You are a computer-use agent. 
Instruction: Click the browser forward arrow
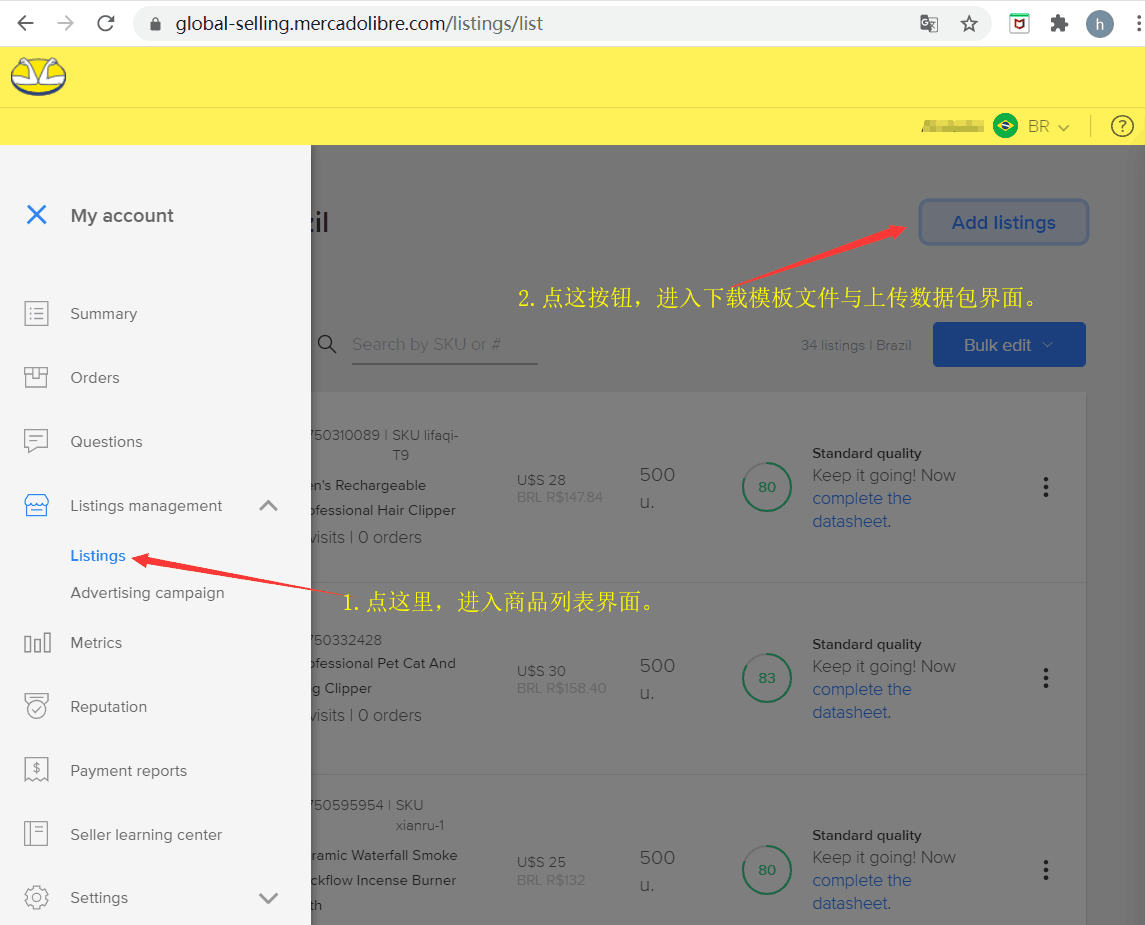coord(66,23)
